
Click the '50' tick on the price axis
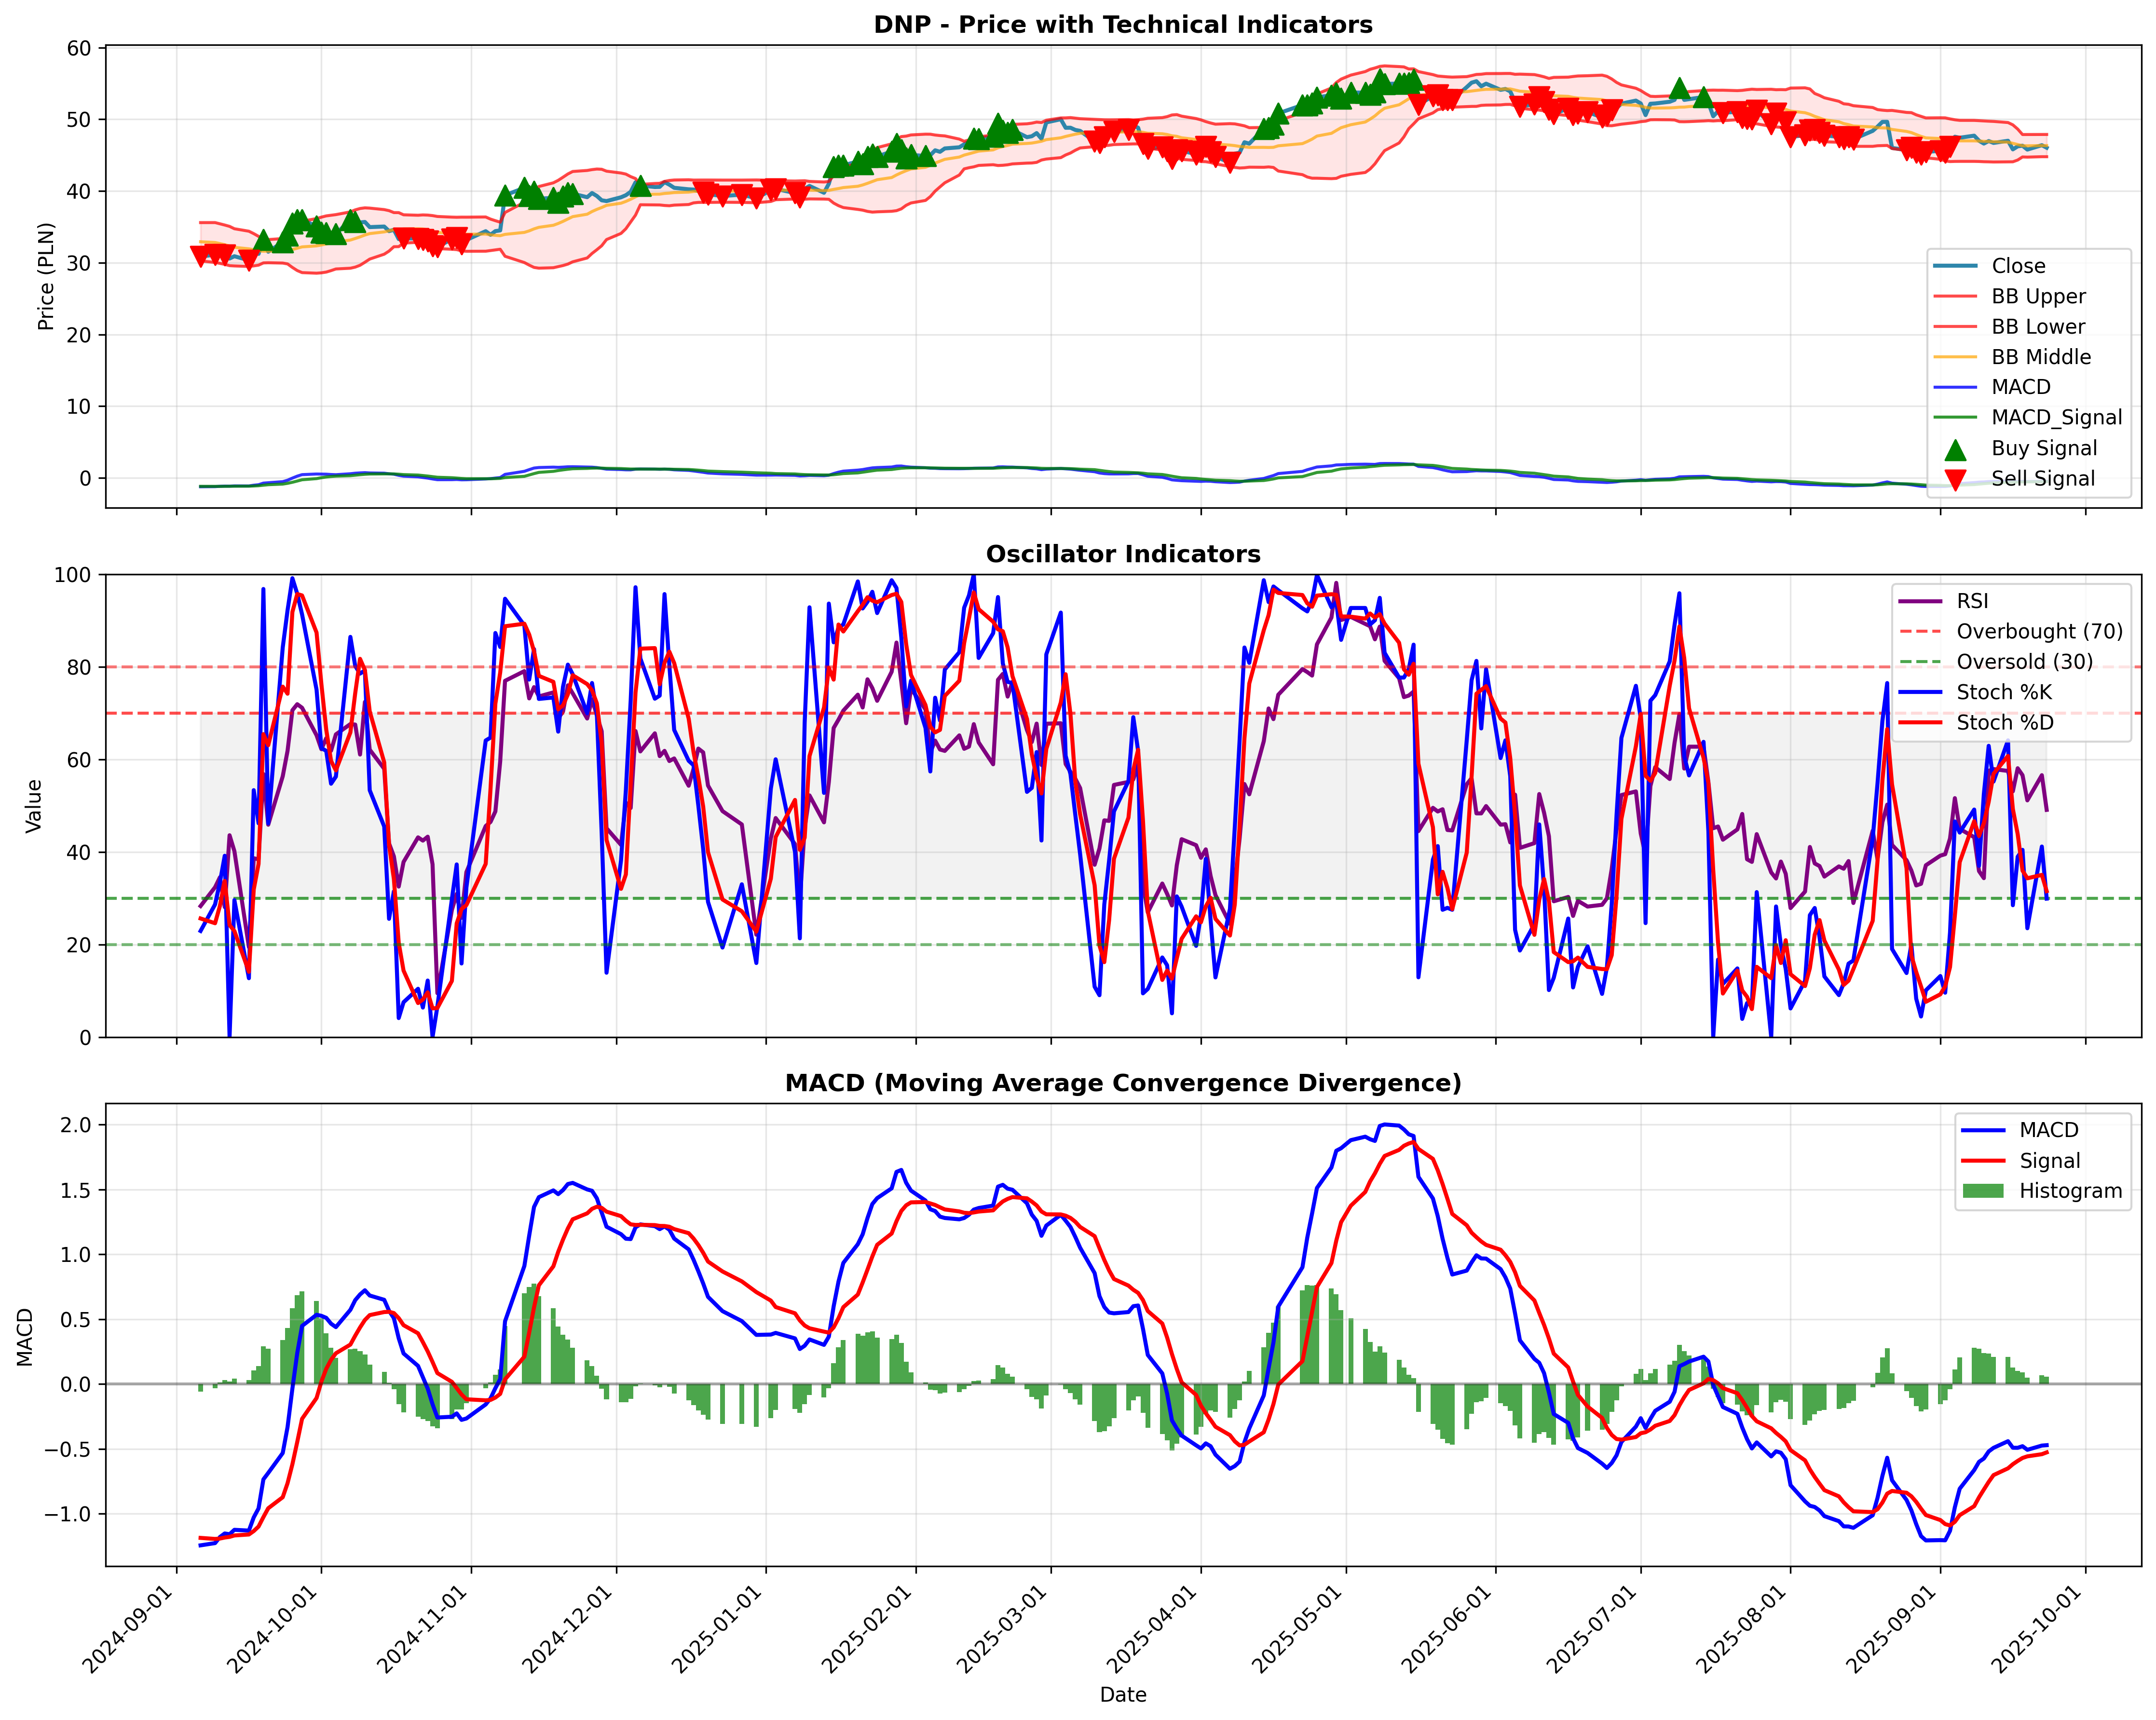tap(79, 120)
